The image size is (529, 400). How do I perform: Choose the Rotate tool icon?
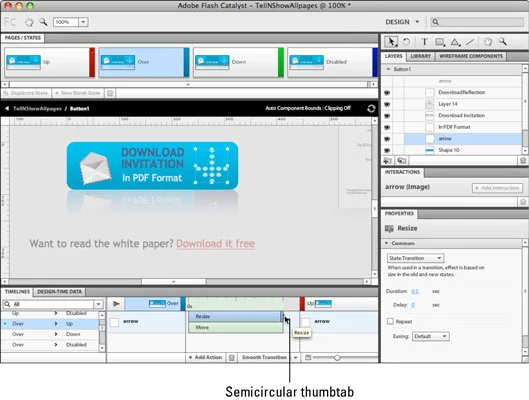407,42
